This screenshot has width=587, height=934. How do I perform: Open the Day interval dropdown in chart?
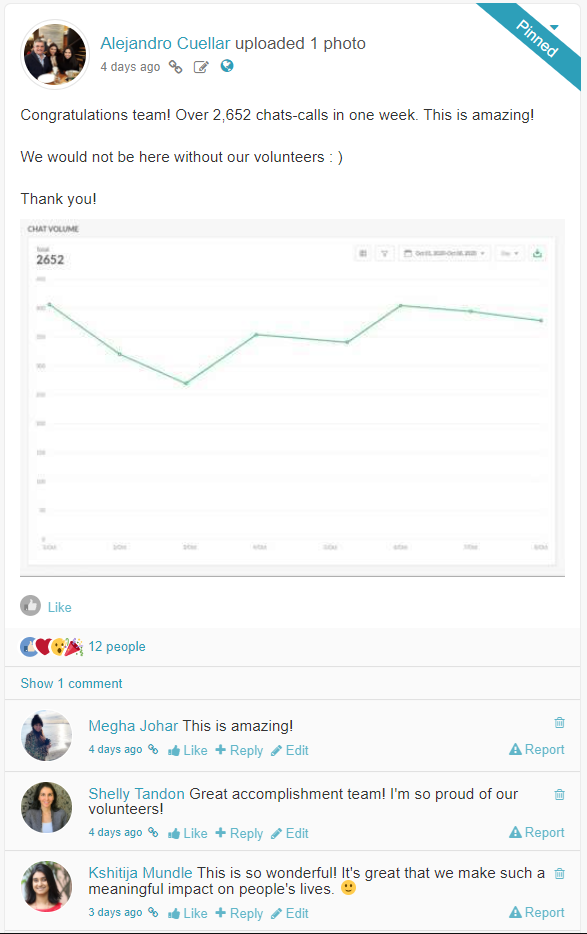510,253
